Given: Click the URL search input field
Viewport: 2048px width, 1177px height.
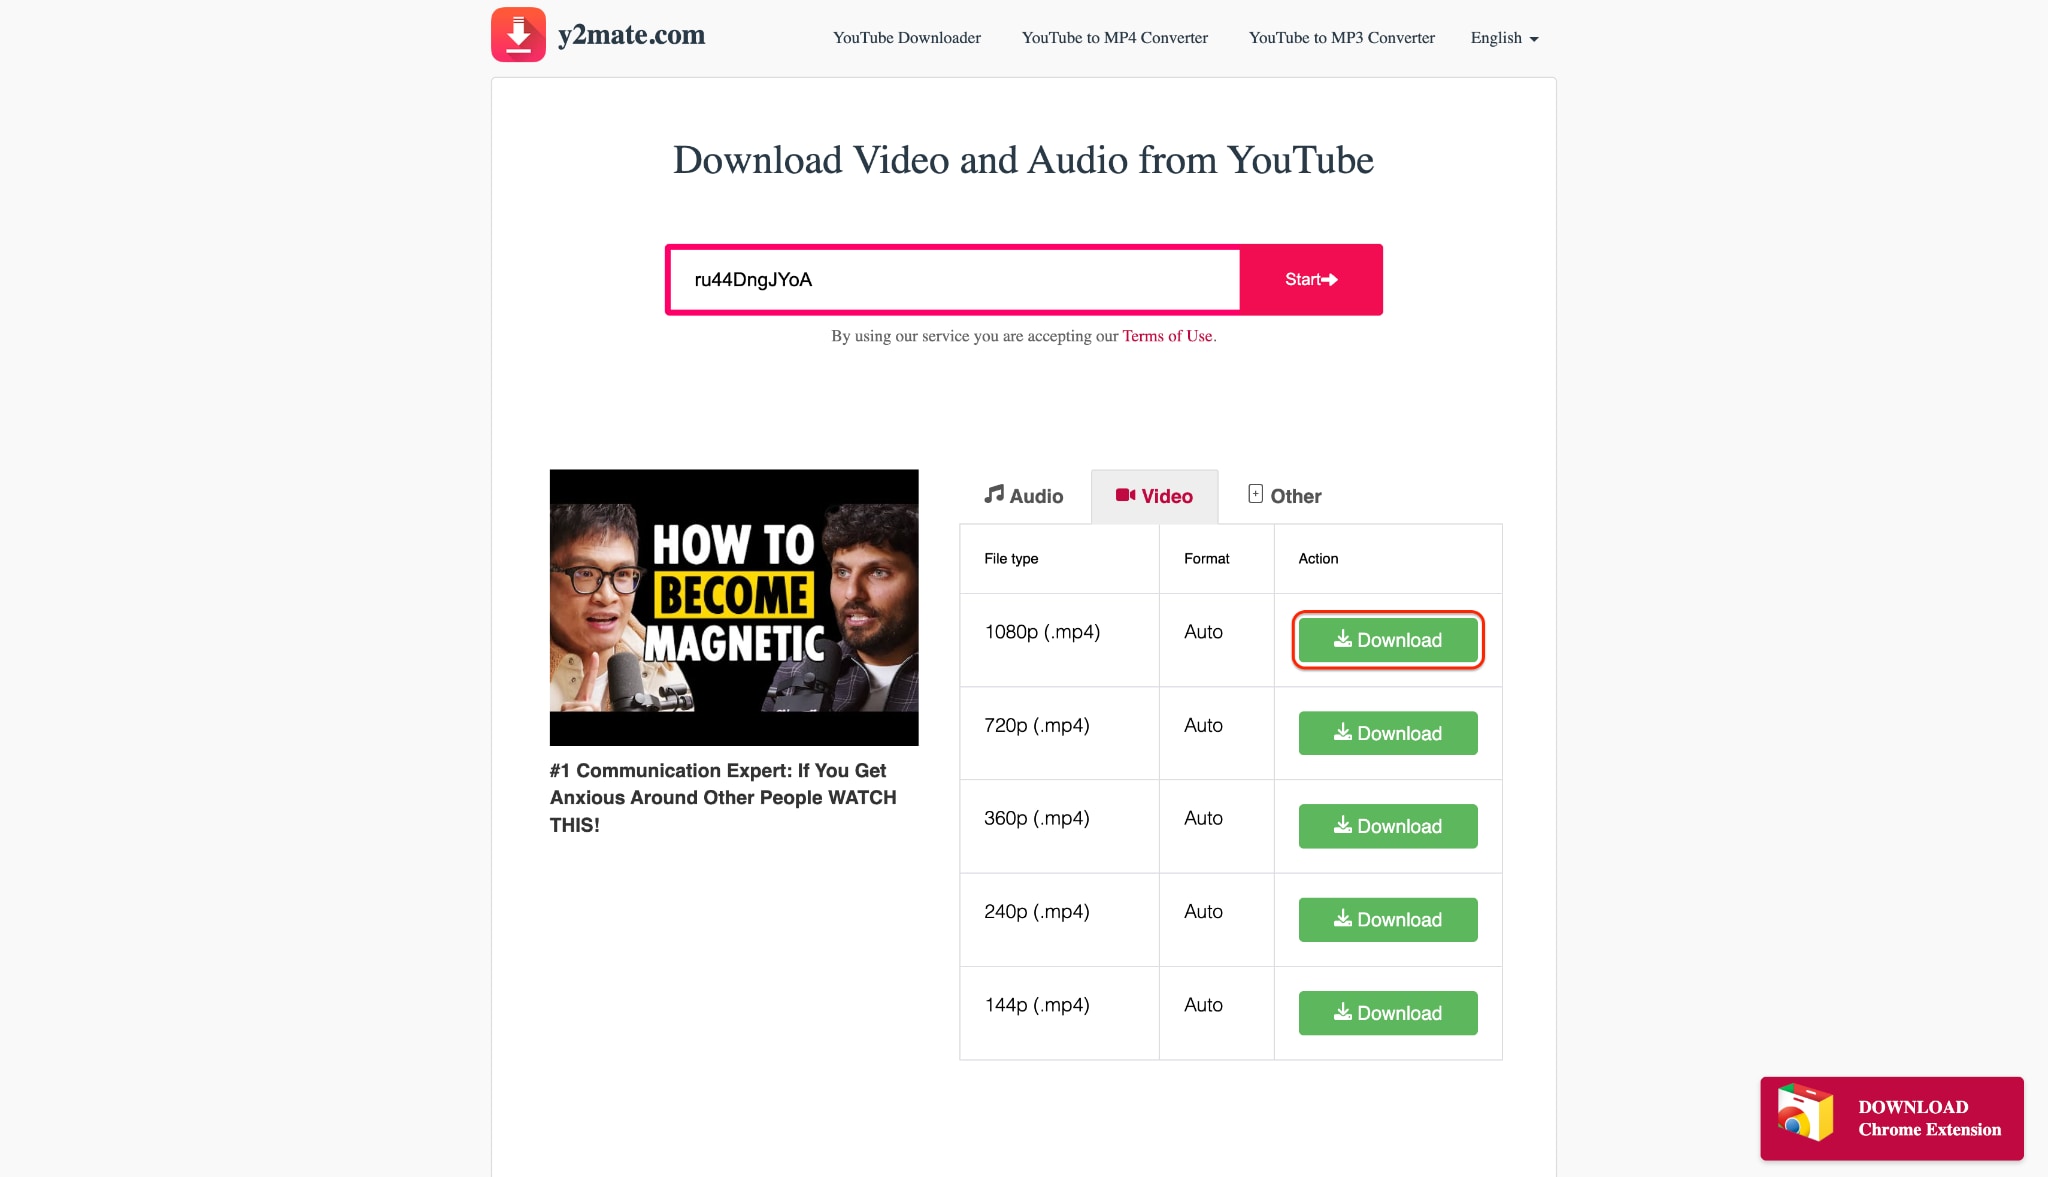Looking at the screenshot, I should (954, 280).
